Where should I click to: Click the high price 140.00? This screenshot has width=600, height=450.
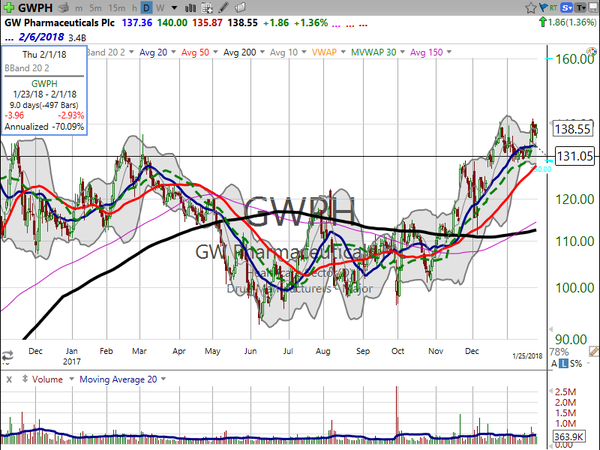[172, 23]
